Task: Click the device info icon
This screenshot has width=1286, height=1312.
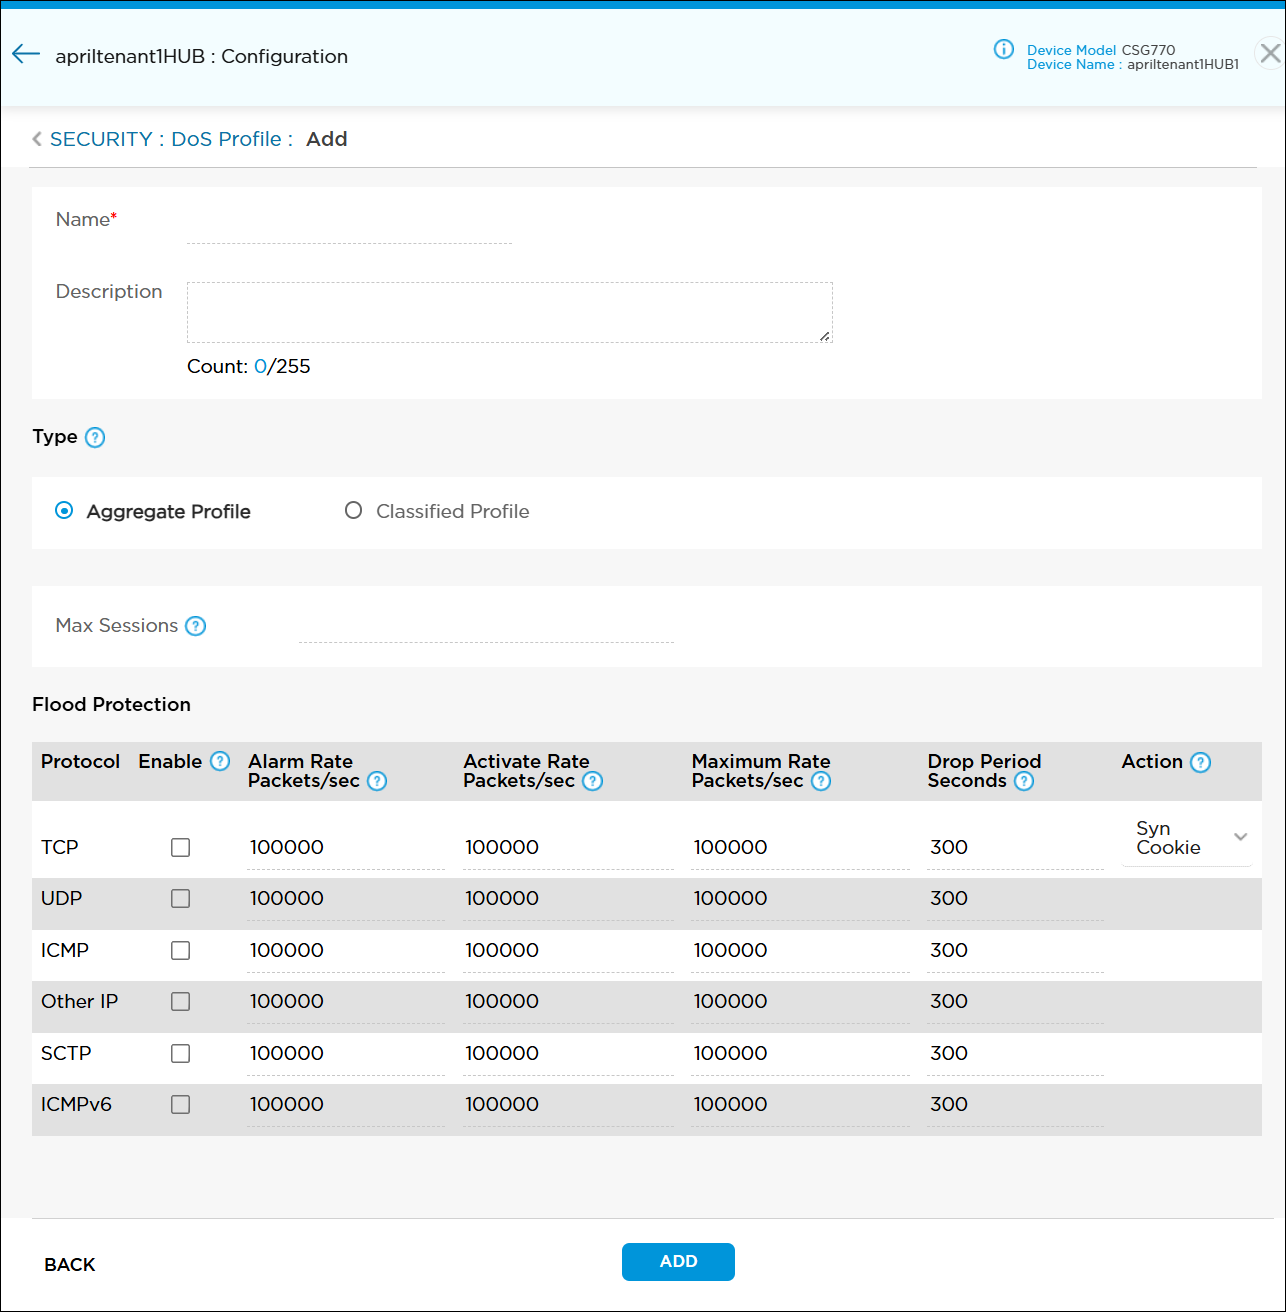Action: [1003, 50]
